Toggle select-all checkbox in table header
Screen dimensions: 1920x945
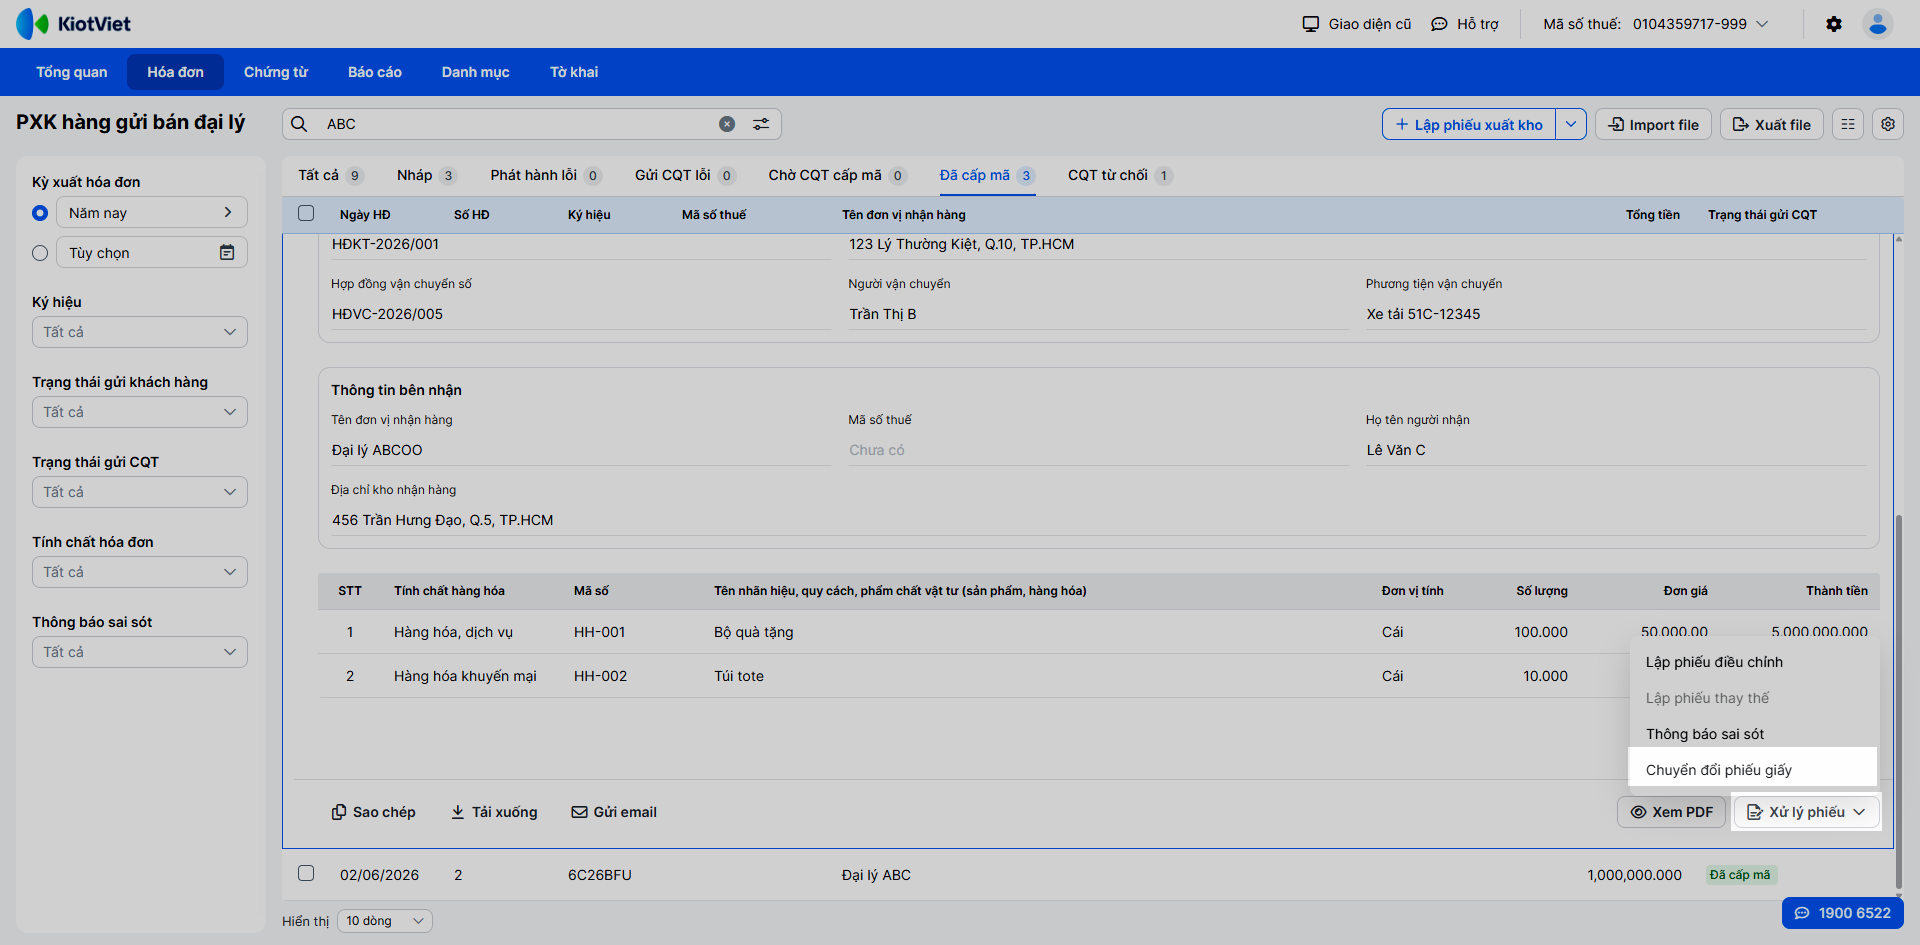tap(306, 213)
